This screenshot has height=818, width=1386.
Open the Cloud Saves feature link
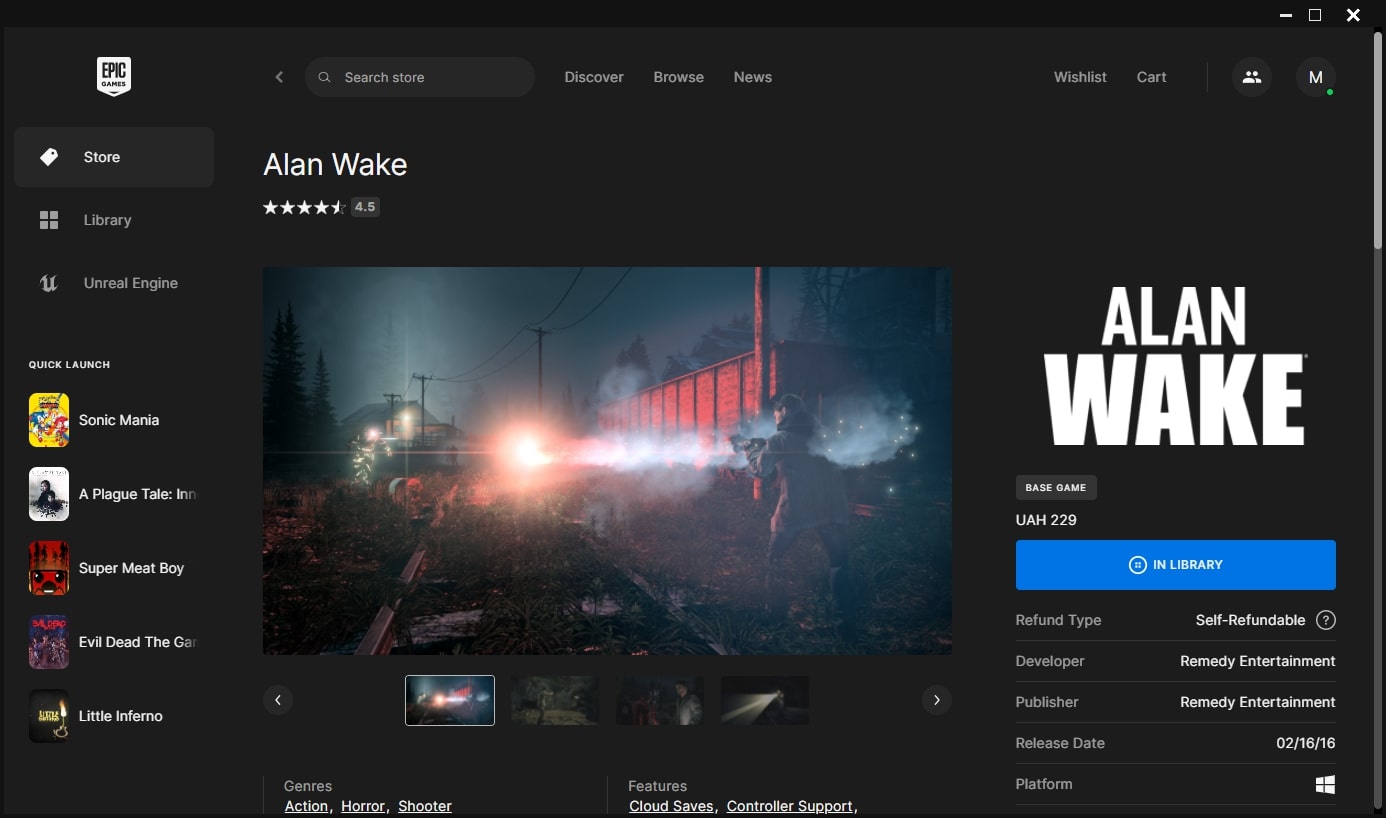(671, 806)
